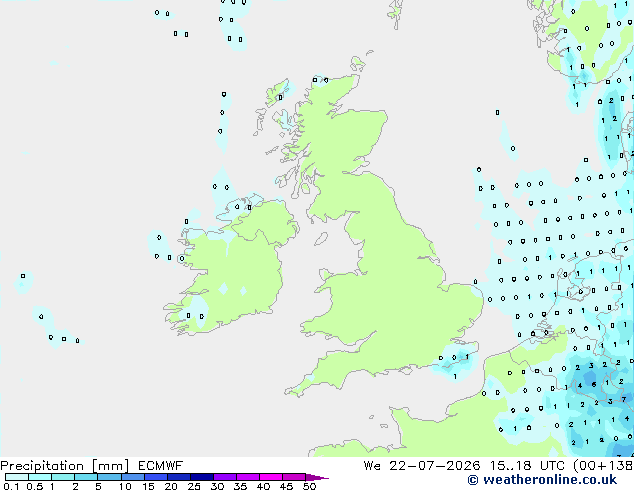Viewport: 634px width, 490px height.
Task: Select the 0.5–1 mm legend swatch
Action: pyautogui.click(x=40, y=477)
